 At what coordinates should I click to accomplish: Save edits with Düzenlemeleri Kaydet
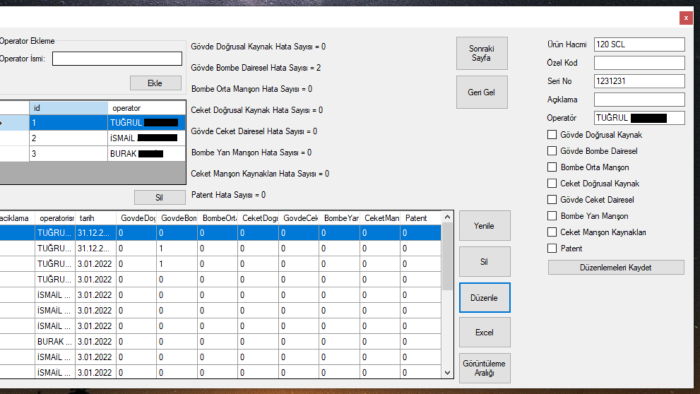616,268
